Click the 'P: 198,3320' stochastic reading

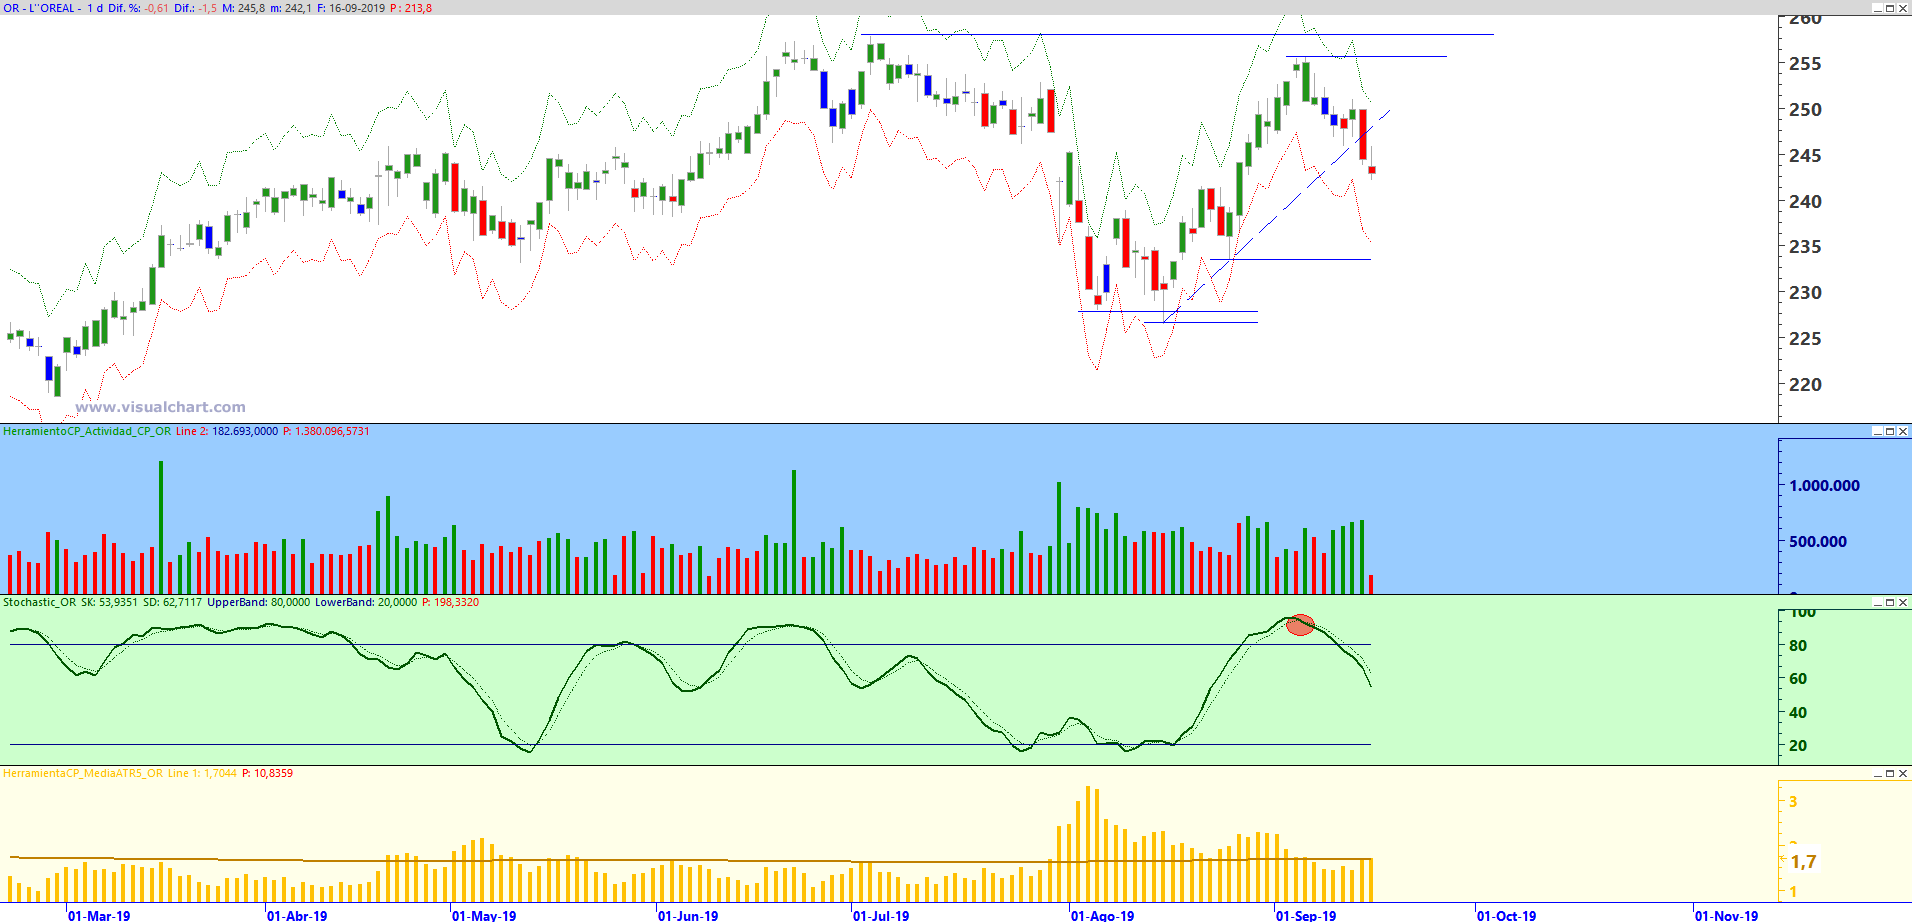[450, 602]
